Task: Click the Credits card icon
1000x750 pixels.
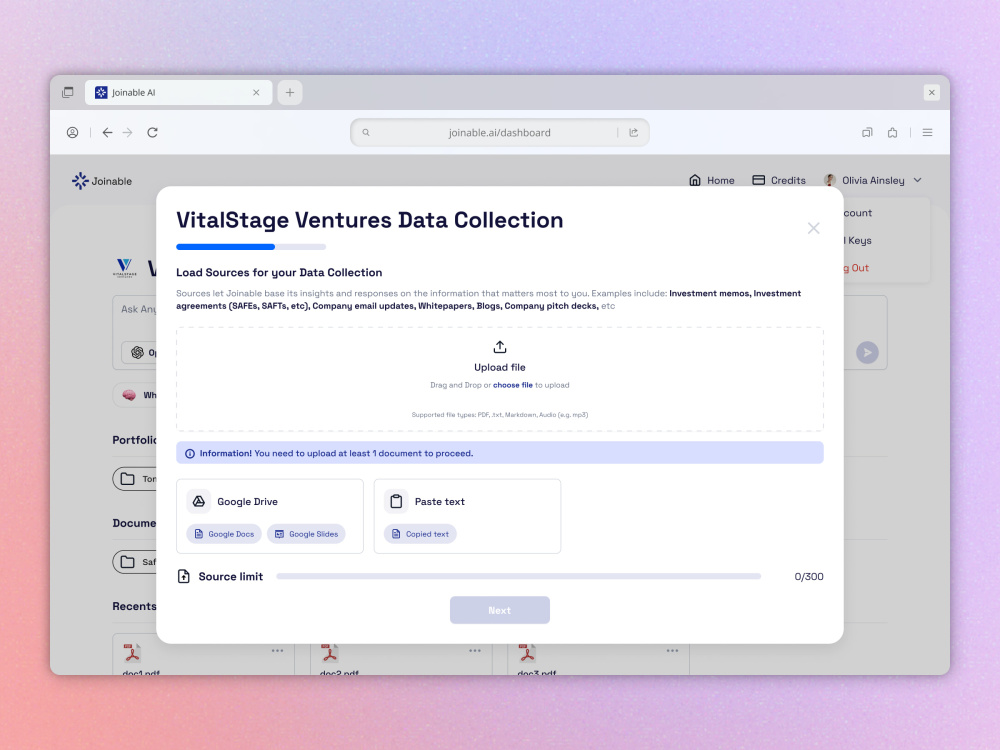Action: click(758, 180)
